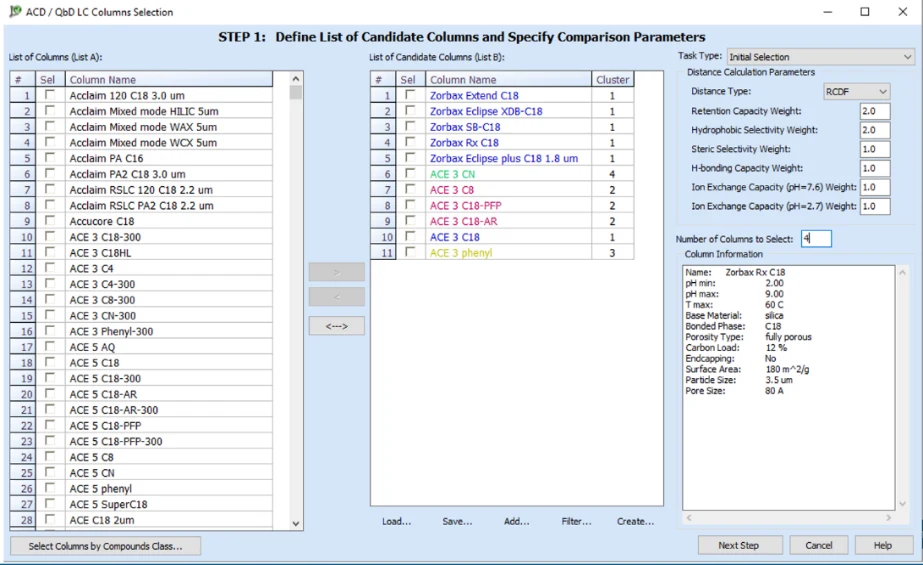This screenshot has width=923, height=565.
Task: Tick the checkbox for ACE 3 CN candidate
Action: pyautogui.click(x=410, y=173)
